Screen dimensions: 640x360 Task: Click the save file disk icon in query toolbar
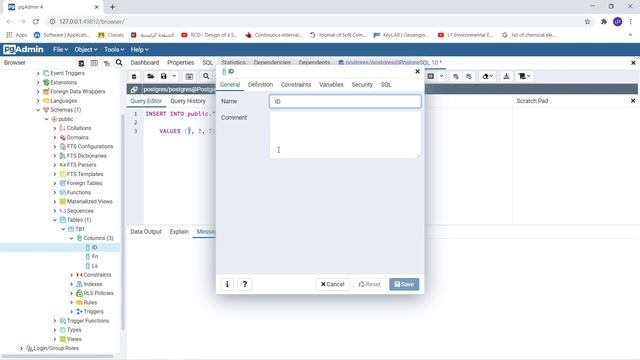pos(163,76)
